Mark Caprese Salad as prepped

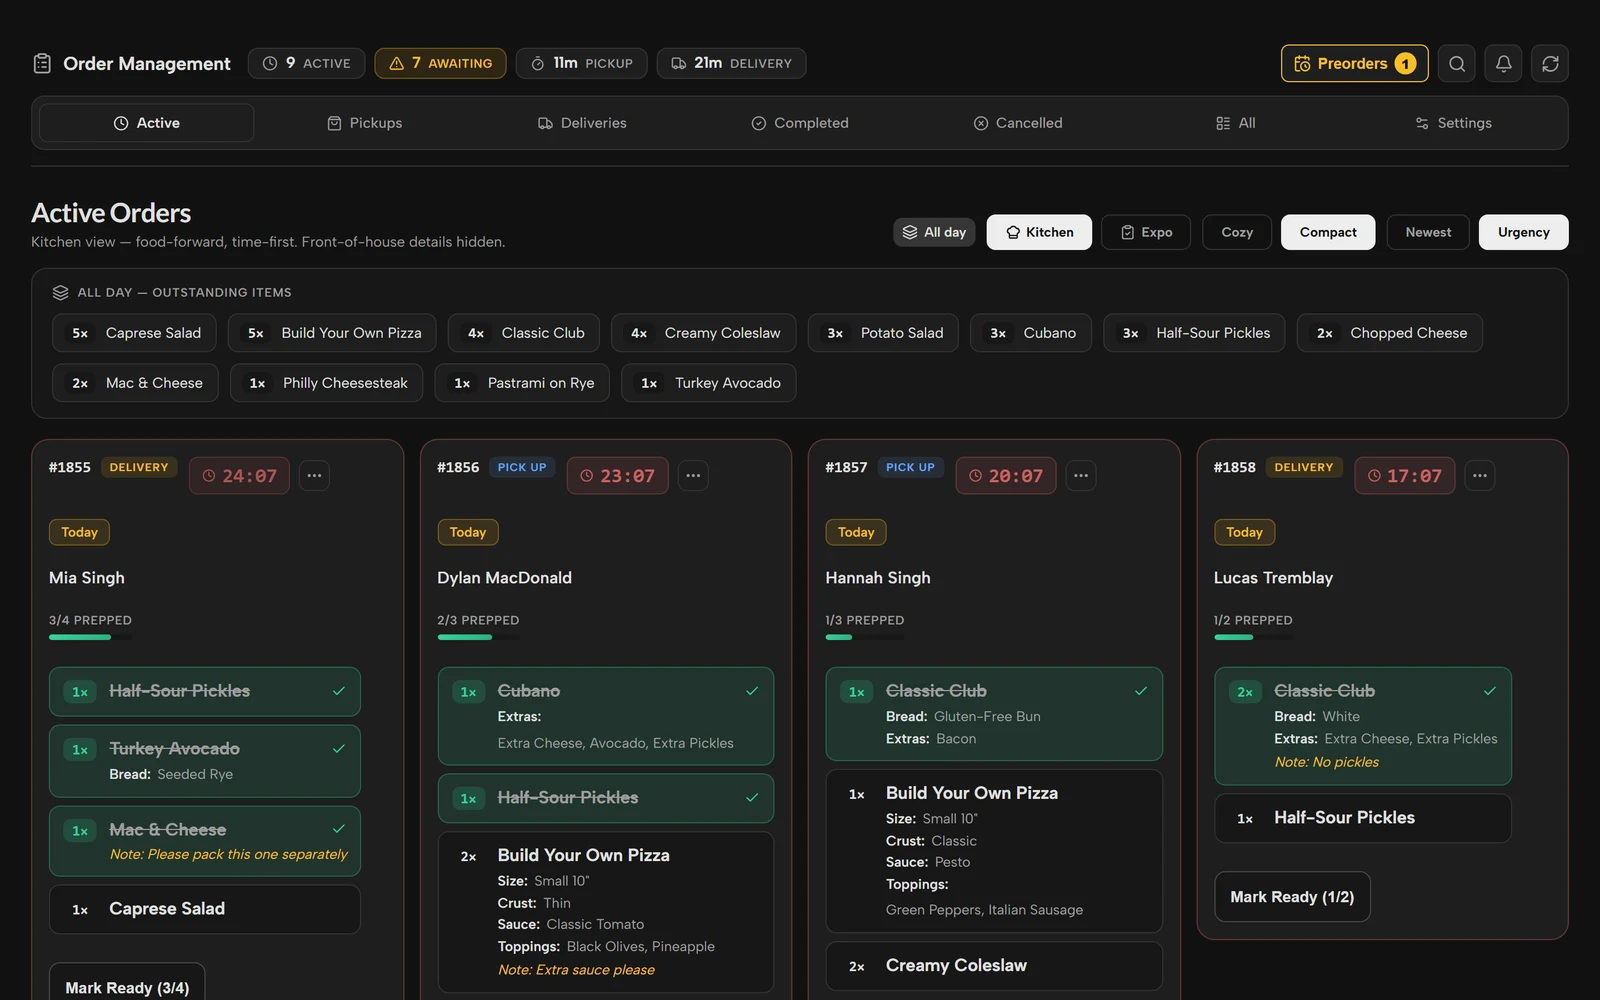click(x=205, y=909)
